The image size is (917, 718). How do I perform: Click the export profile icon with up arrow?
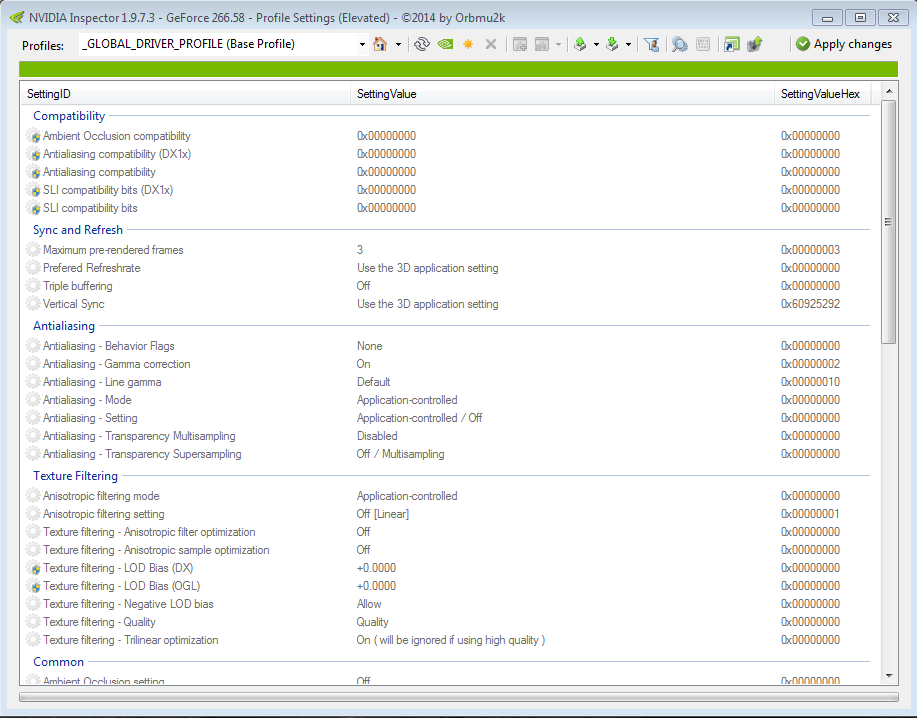[x=580, y=44]
